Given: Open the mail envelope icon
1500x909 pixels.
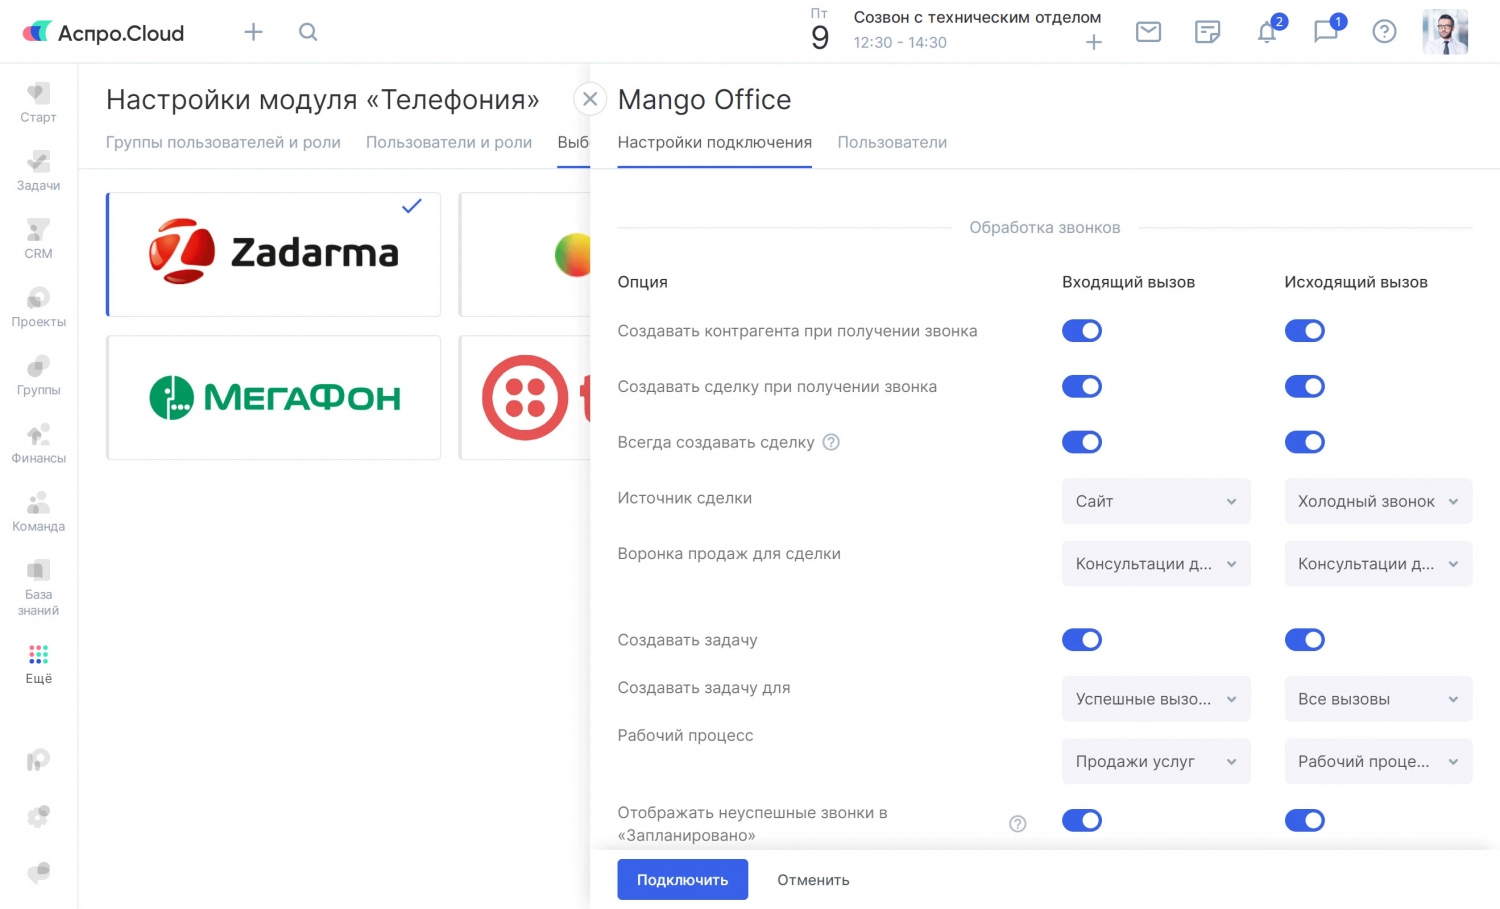Looking at the screenshot, I should [1148, 32].
